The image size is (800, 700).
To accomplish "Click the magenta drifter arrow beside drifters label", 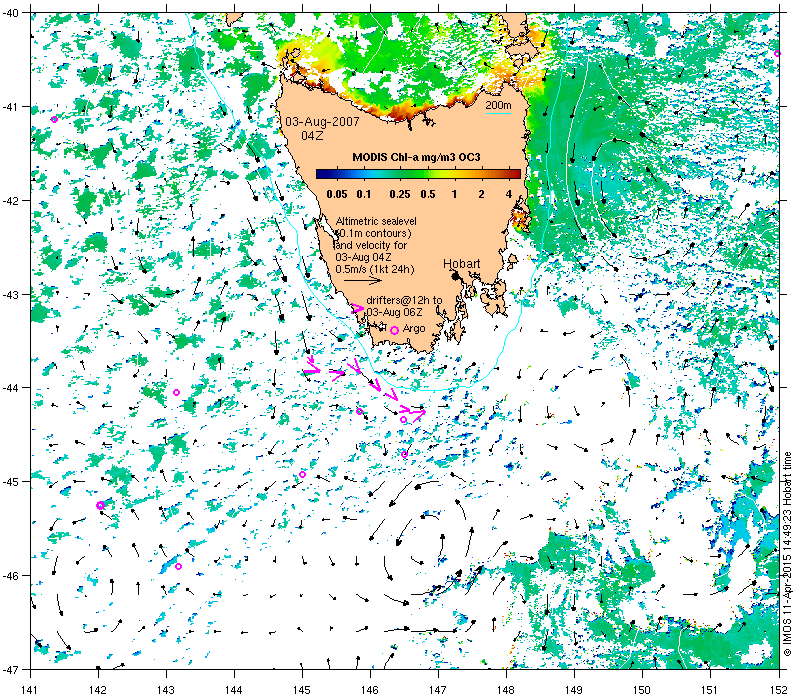I will 358,308.
